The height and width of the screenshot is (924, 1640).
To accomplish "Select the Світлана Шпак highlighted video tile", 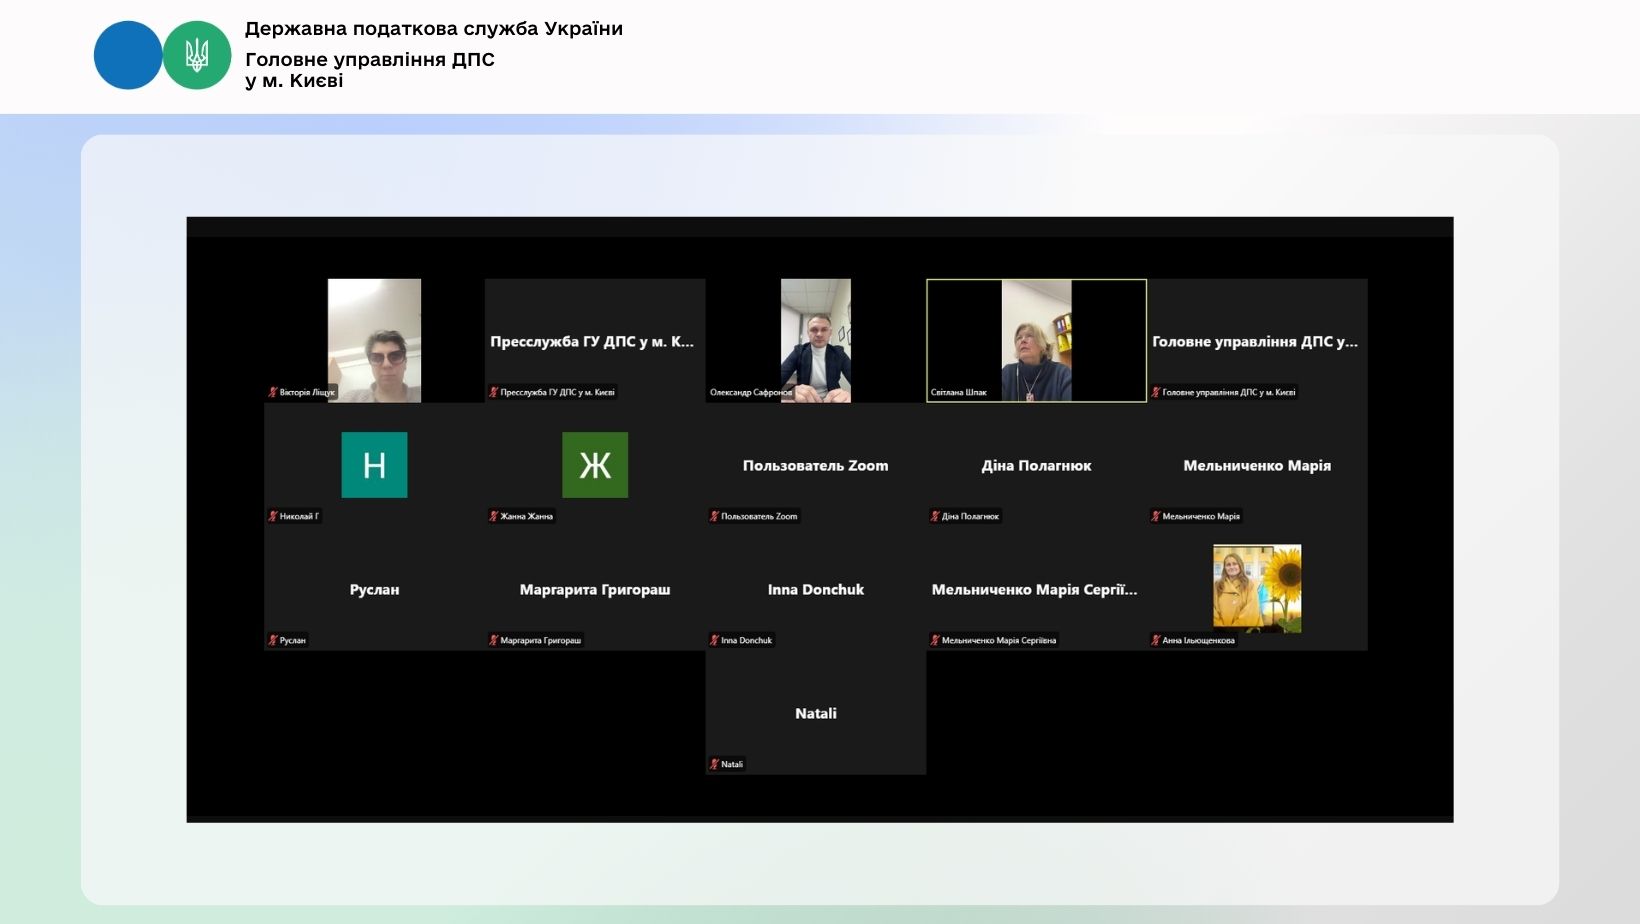I will [1036, 340].
